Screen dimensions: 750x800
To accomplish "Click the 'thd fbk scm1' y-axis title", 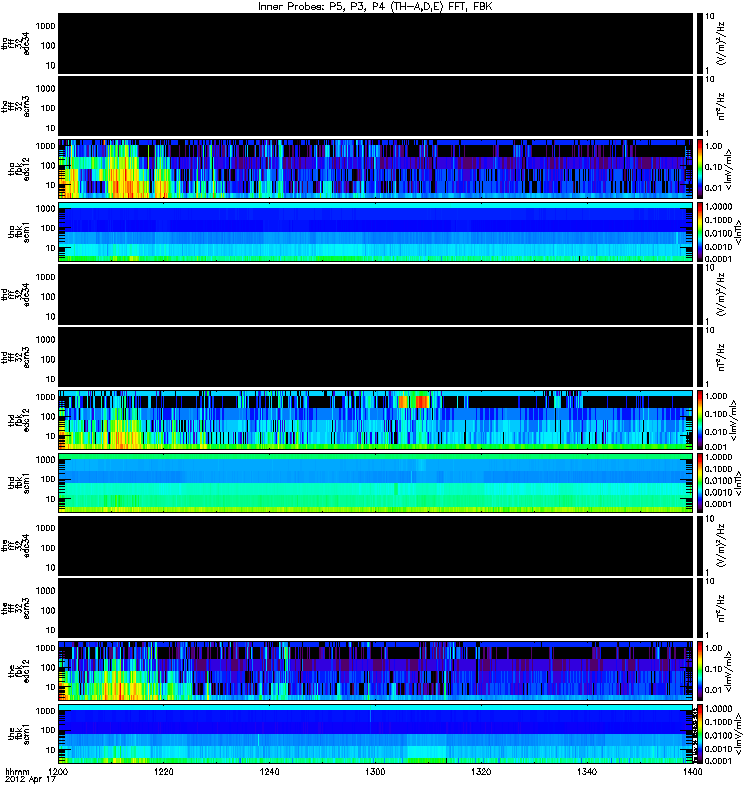I will [x=19, y=483].
